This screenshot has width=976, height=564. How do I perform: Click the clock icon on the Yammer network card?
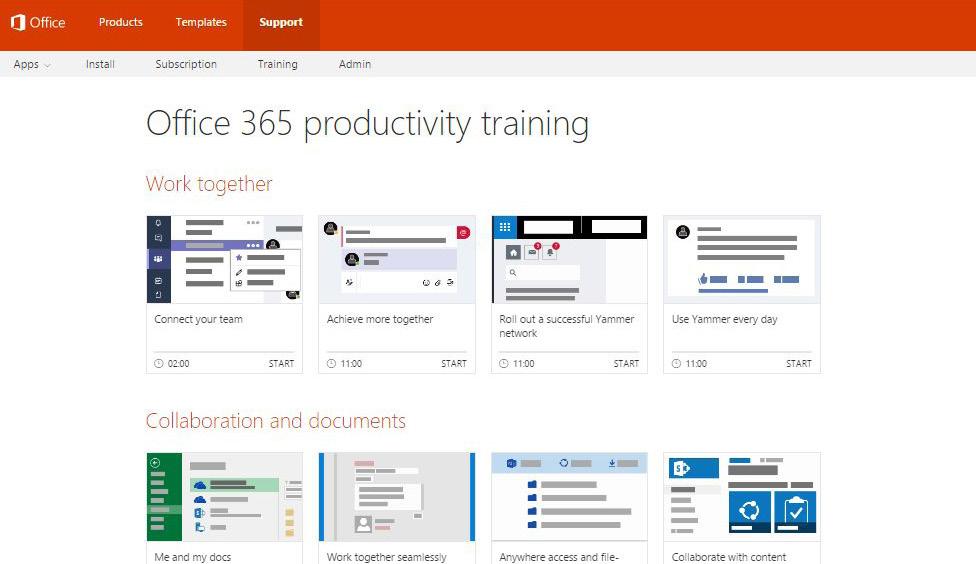504,364
